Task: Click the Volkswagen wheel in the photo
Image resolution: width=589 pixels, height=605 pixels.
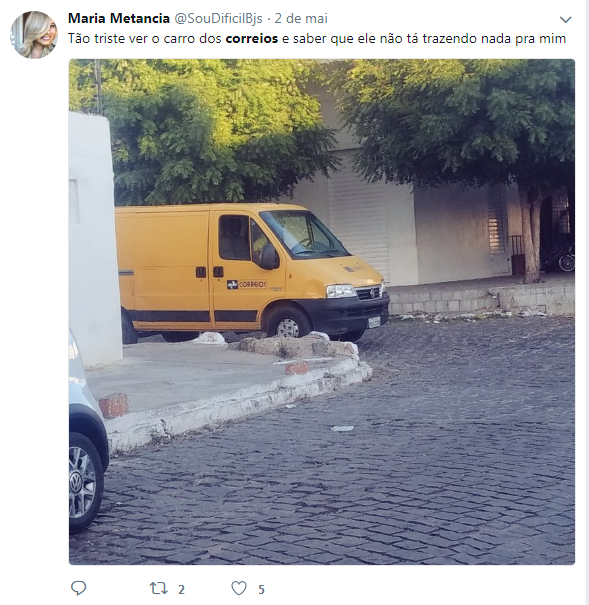Action: tap(83, 482)
